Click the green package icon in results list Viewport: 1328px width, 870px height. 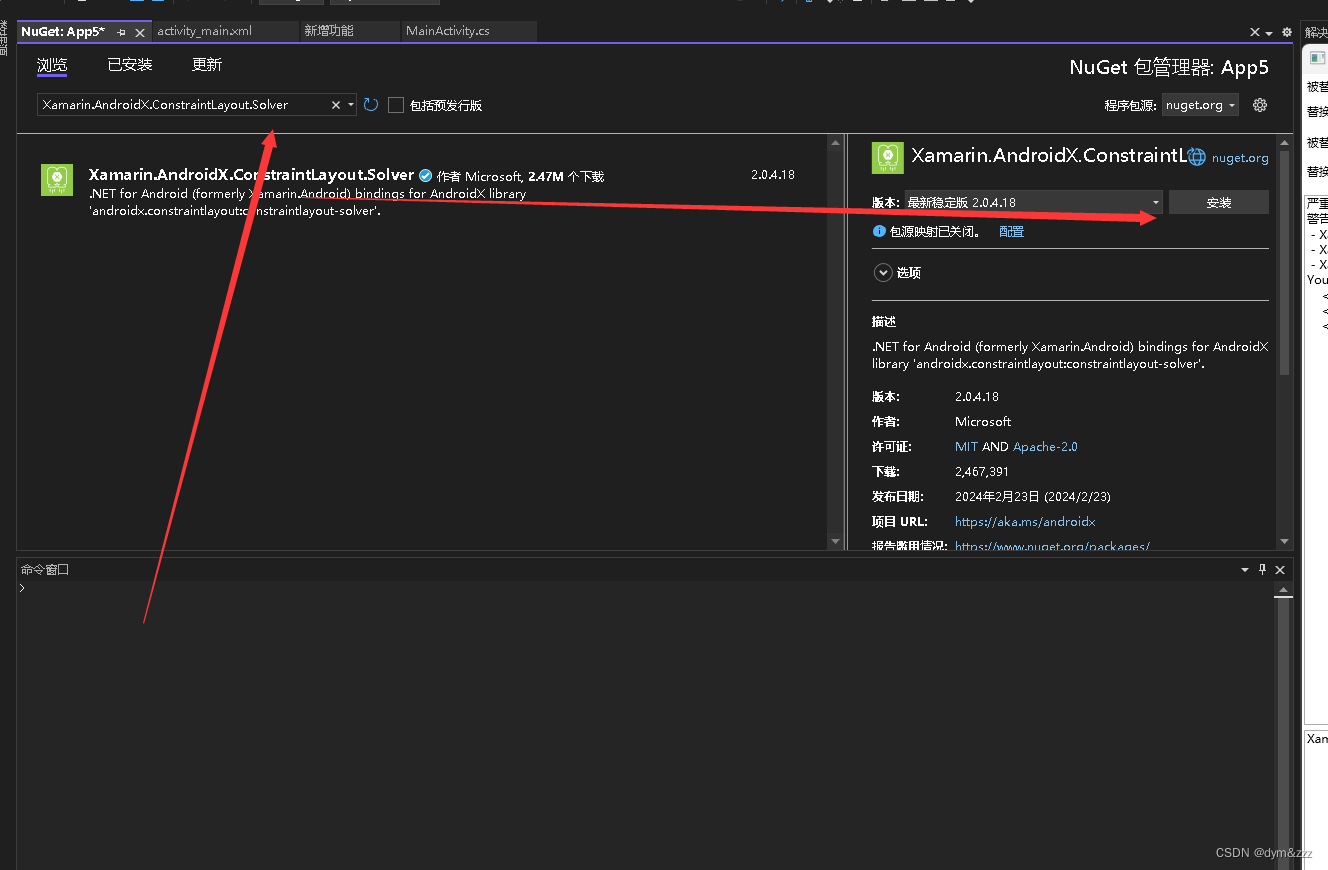(x=57, y=180)
